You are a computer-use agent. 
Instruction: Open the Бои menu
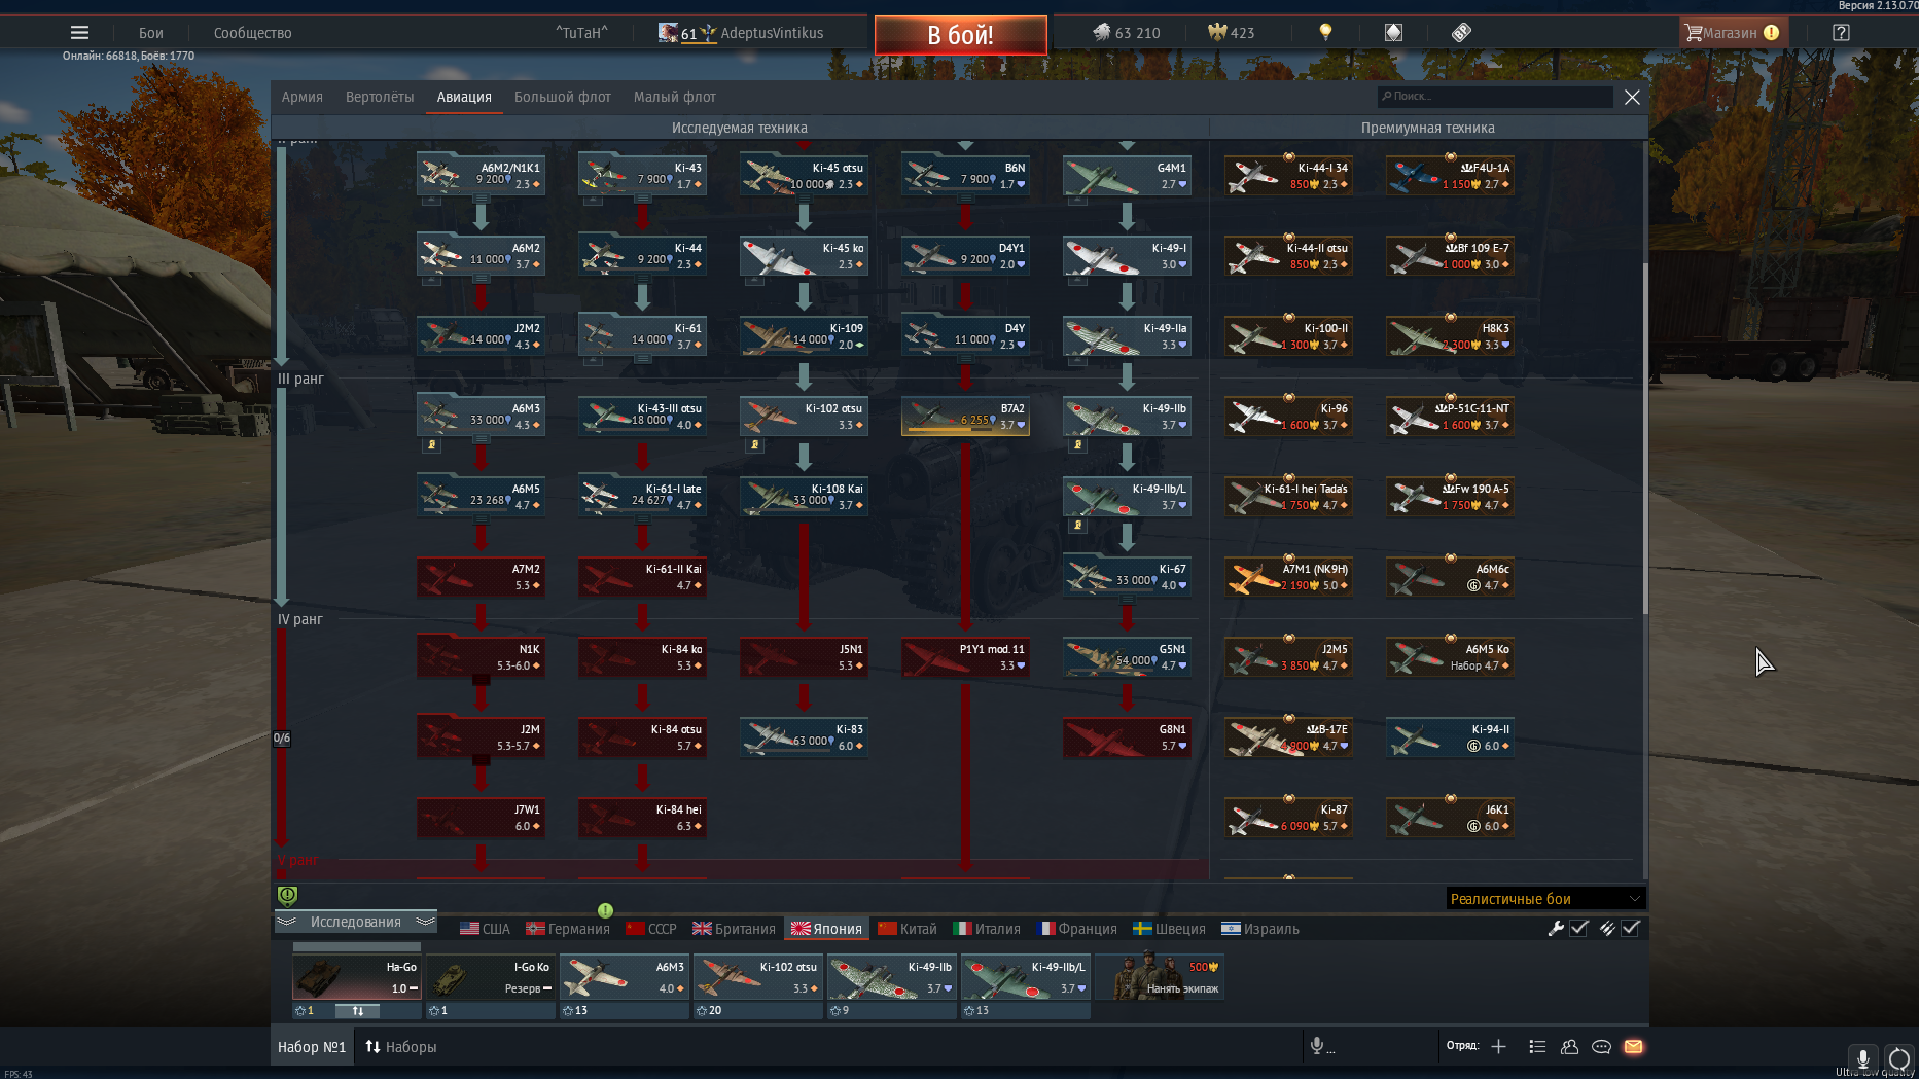tap(151, 33)
